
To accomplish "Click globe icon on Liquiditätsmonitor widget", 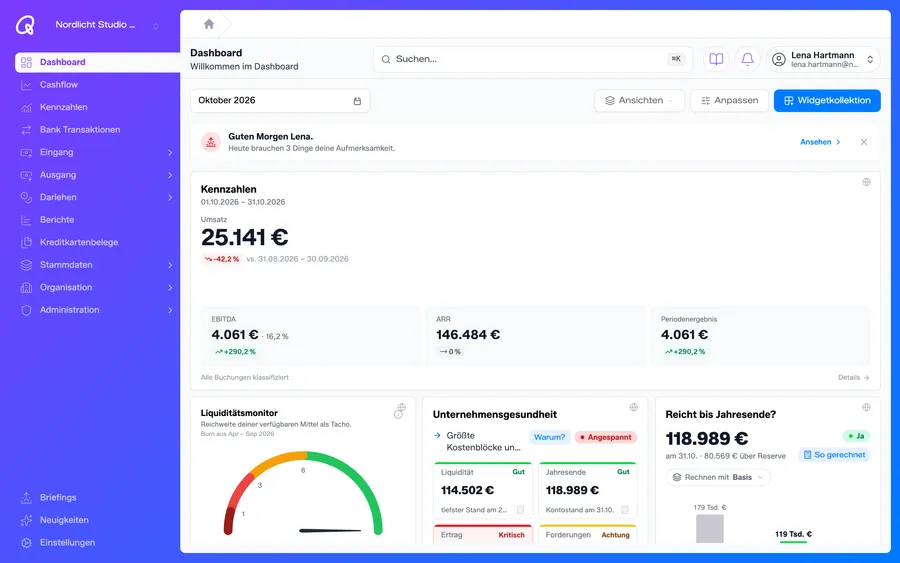I will [402, 407].
